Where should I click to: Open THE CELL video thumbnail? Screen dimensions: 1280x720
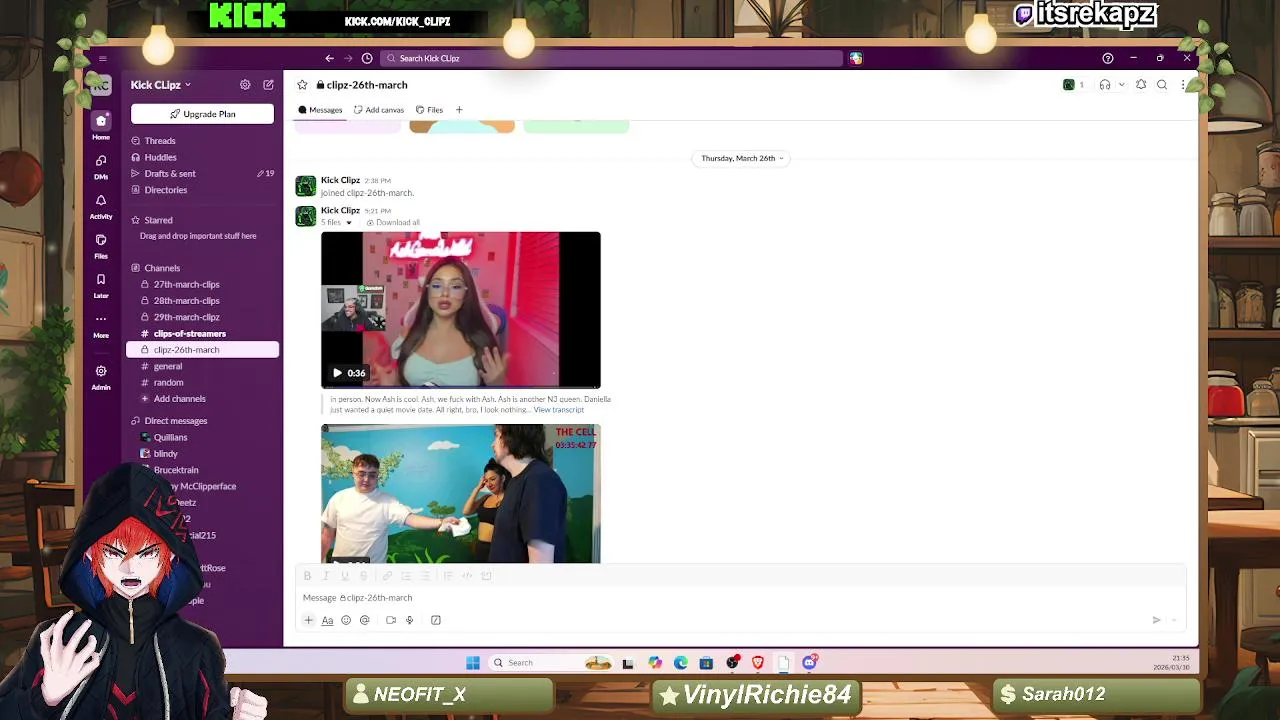pyautogui.click(x=461, y=494)
